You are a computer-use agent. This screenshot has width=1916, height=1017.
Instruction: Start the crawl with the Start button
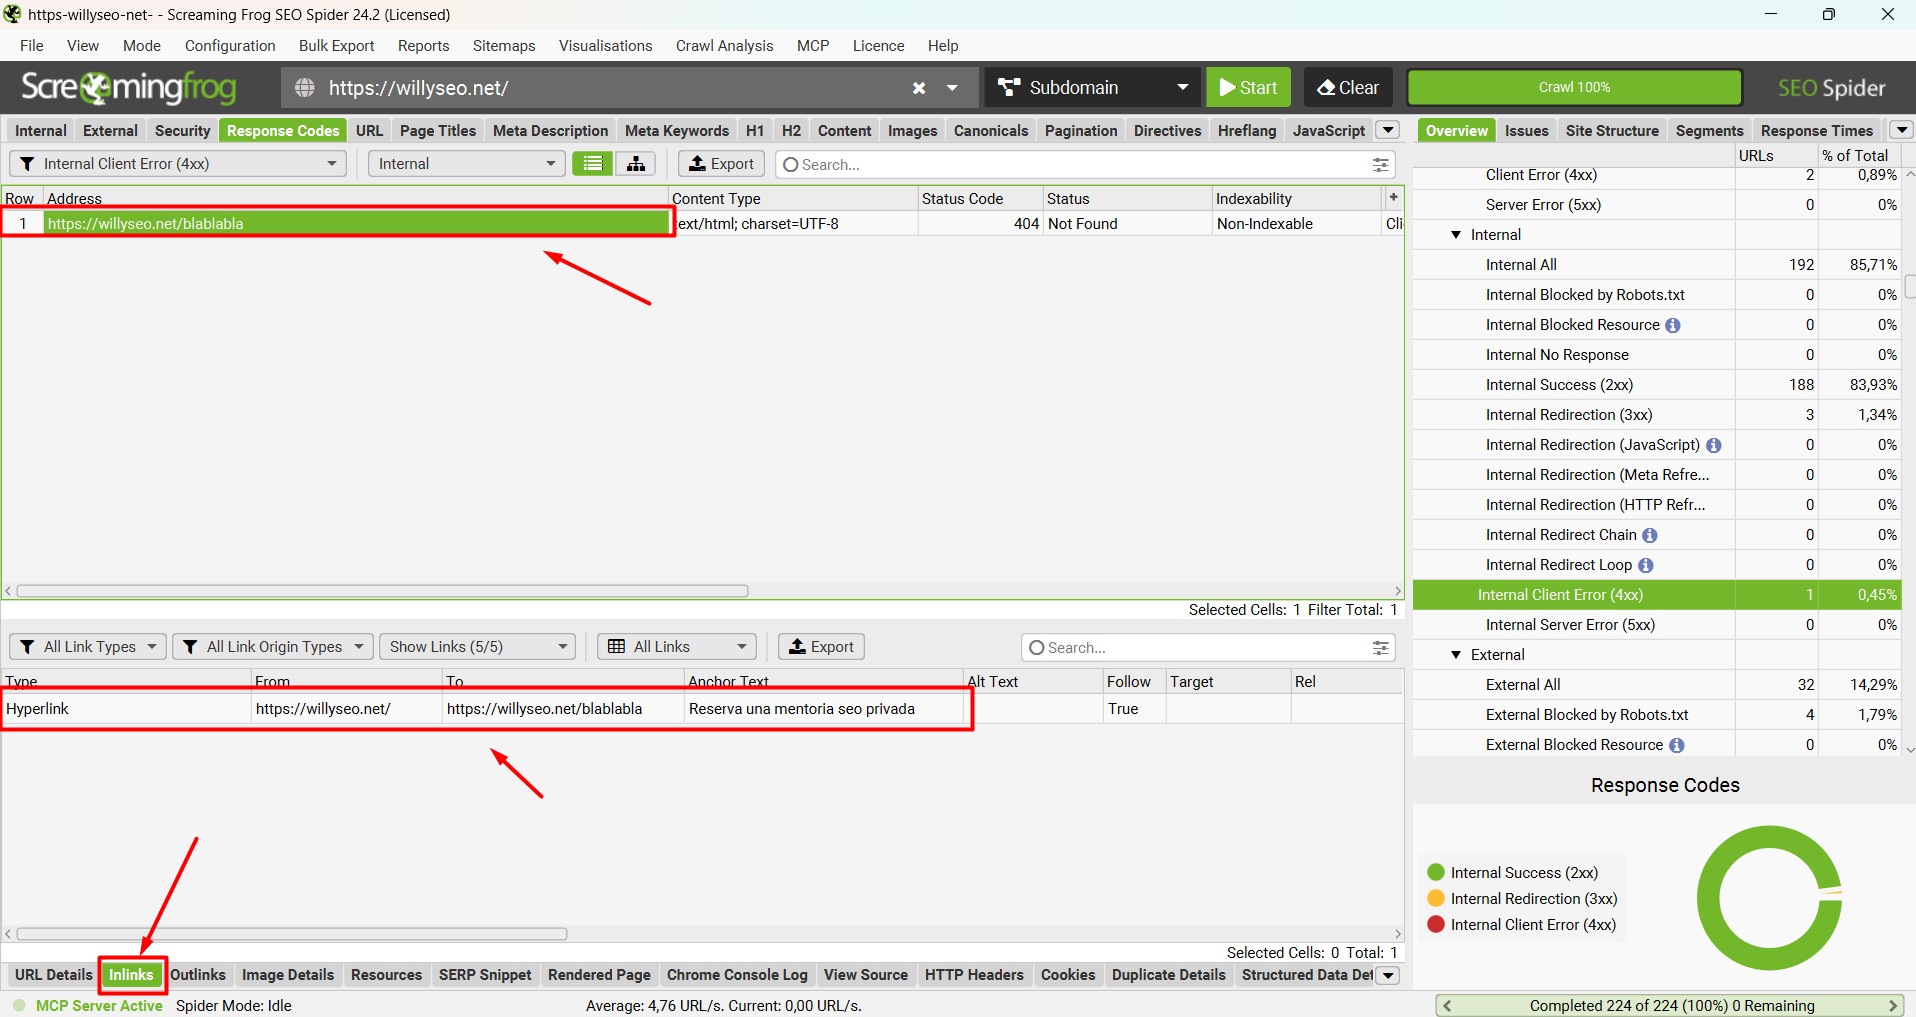1249,87
